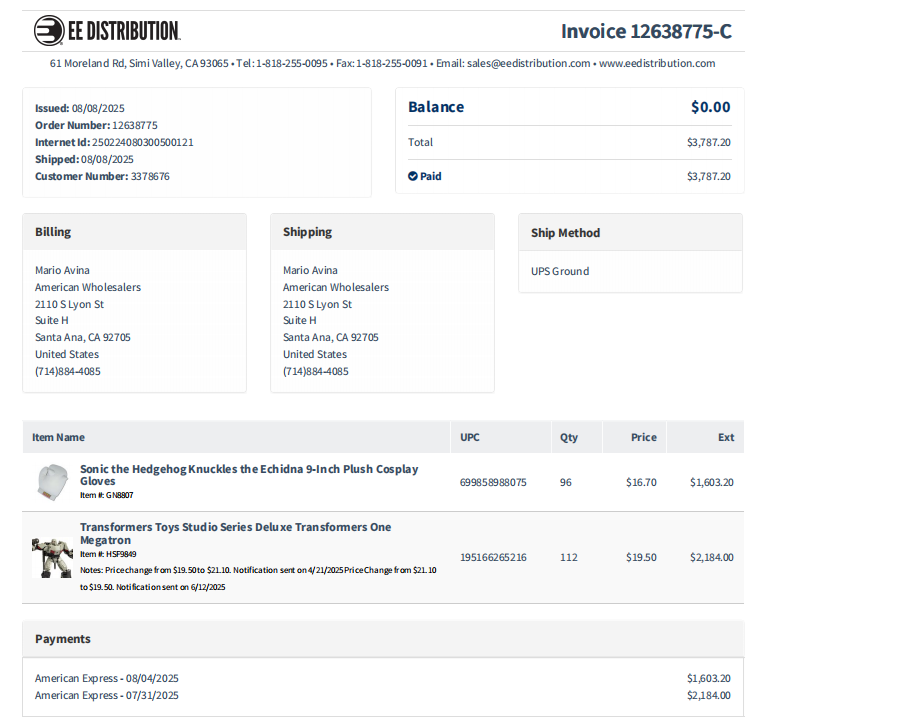Screen dimensions: 921x720
Task: Click the sales@eedistribution.com email address
Action: click(529, 63)
